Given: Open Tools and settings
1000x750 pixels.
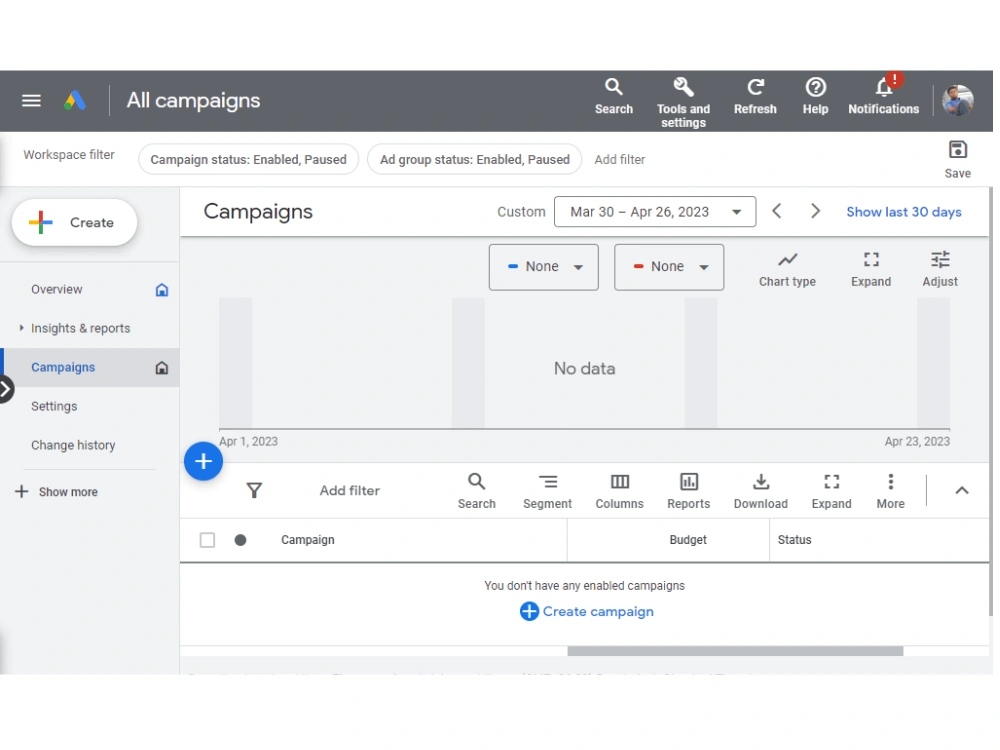Looking at the screenshot, I should [683, 102].
